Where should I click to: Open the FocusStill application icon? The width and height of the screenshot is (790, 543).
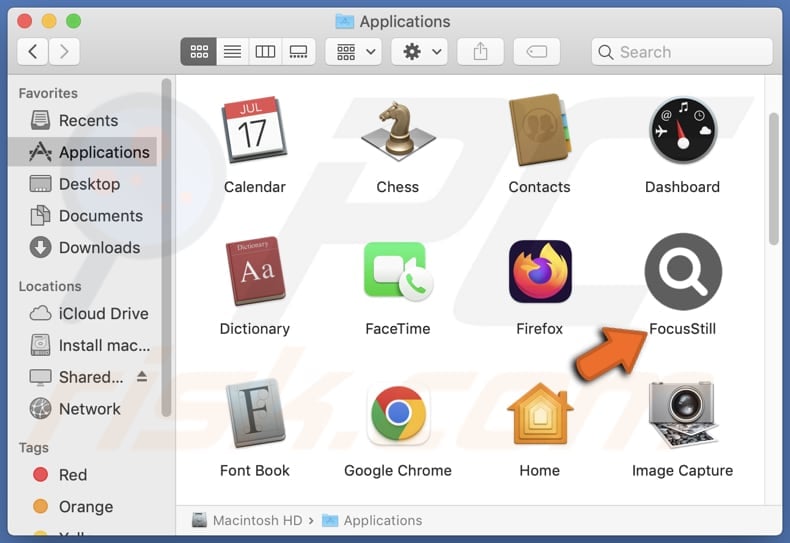[x=683, y=272]
